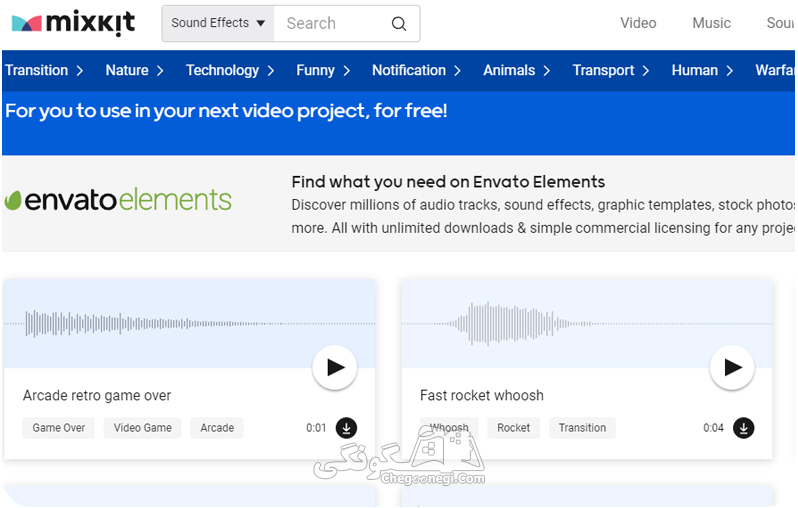This screenshot has width=798, height=508.
Task: Go to the Video section
Action: (x=638, y=23)
